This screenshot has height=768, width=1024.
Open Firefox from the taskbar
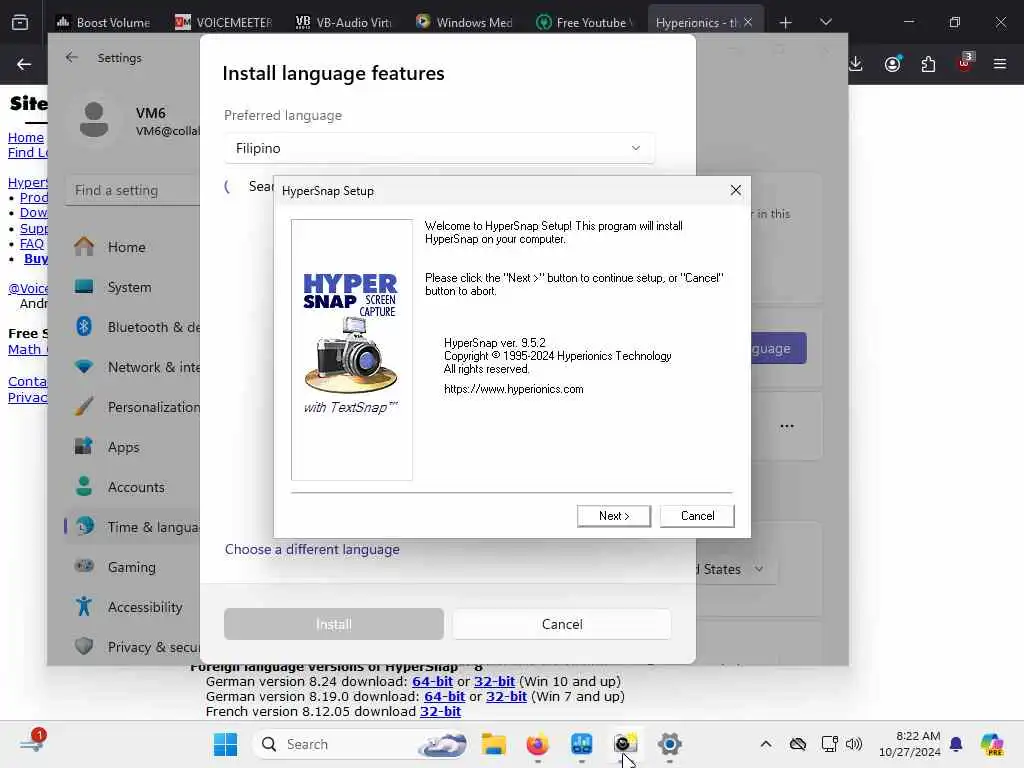[537, 744]
